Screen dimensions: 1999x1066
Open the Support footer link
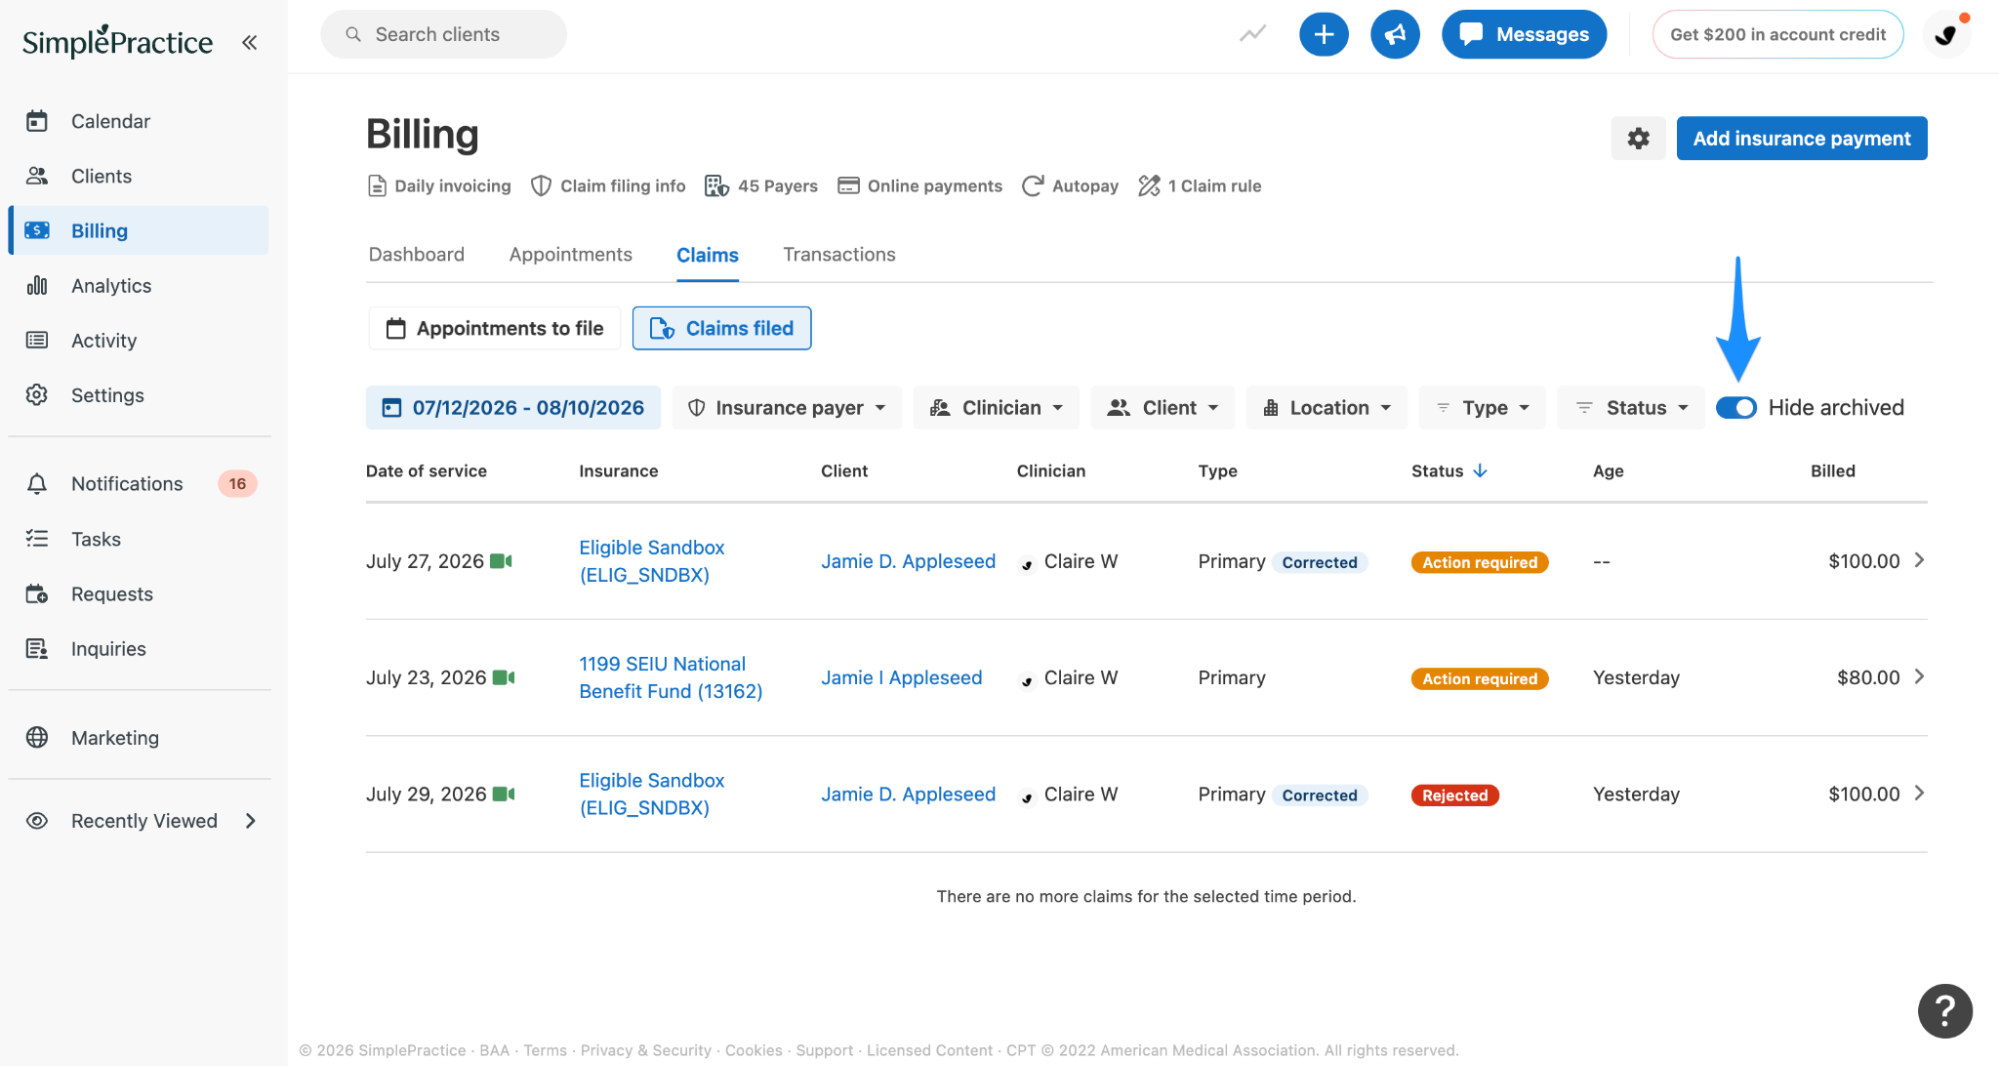pos(825,1050)
